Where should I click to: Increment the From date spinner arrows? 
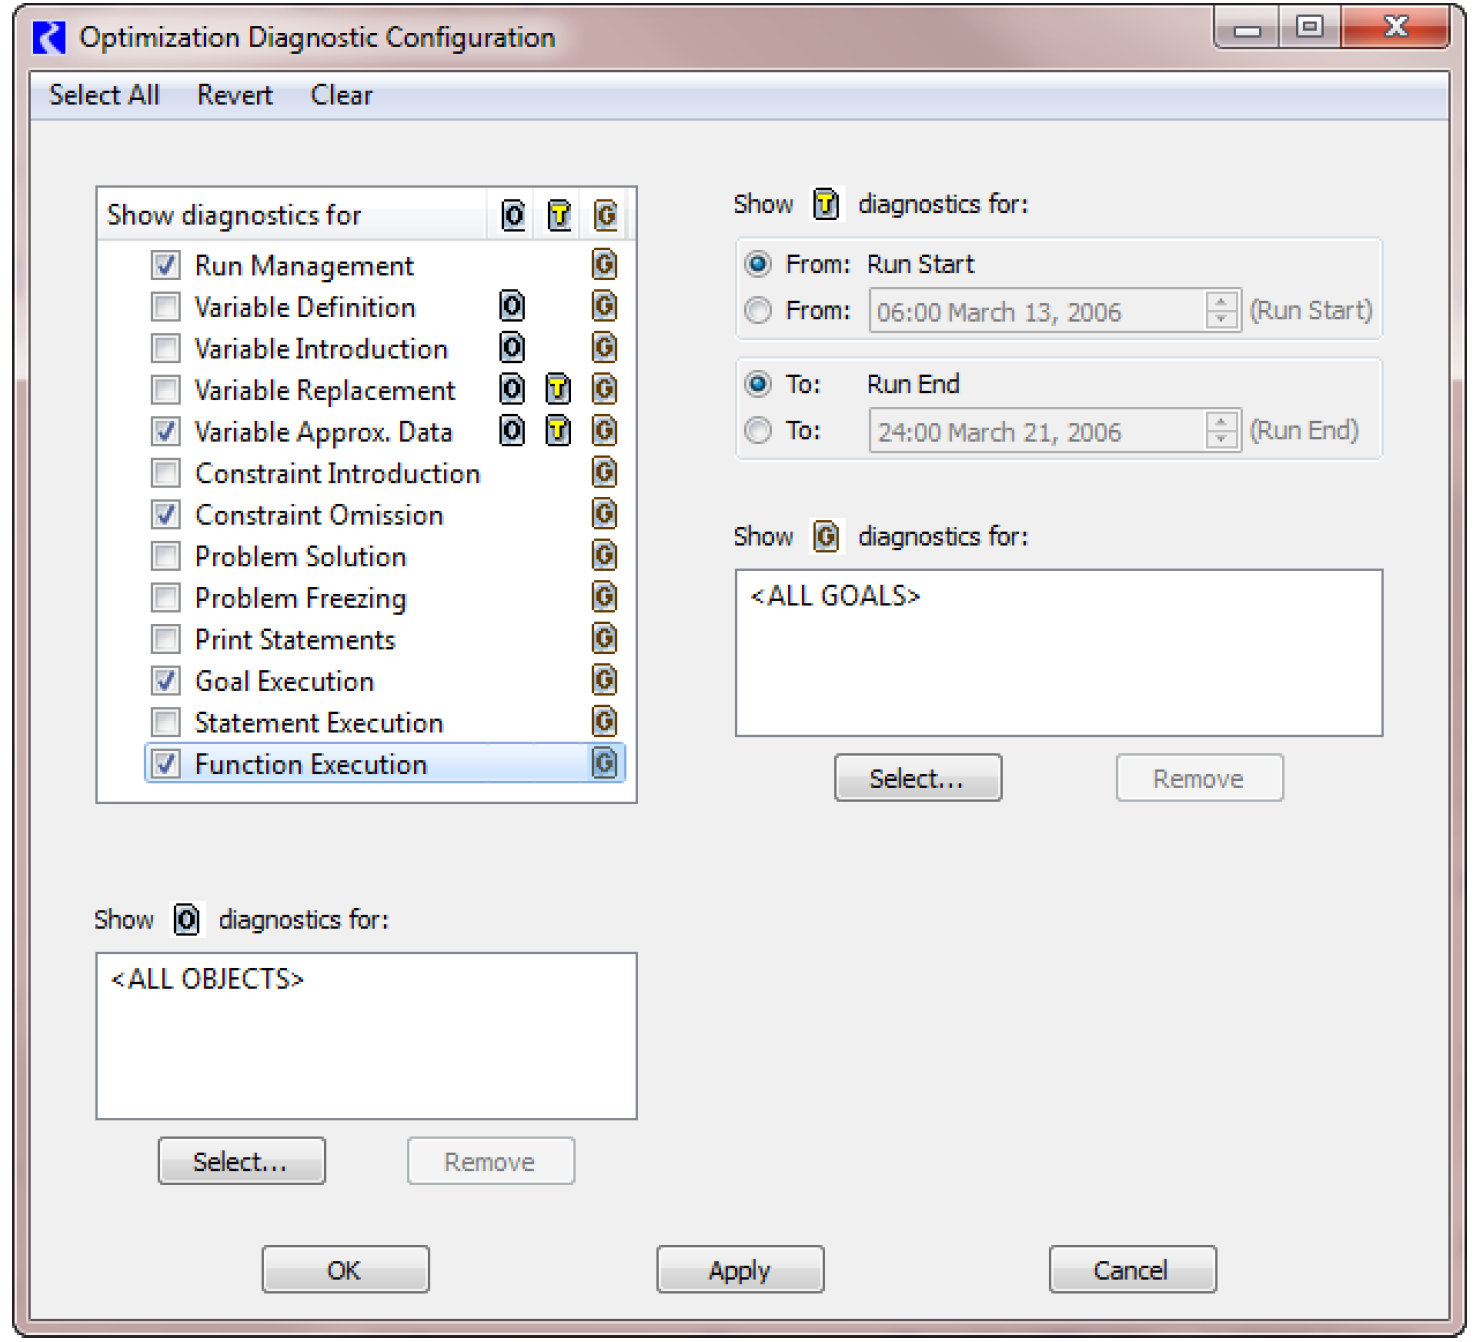[1221, 302]
